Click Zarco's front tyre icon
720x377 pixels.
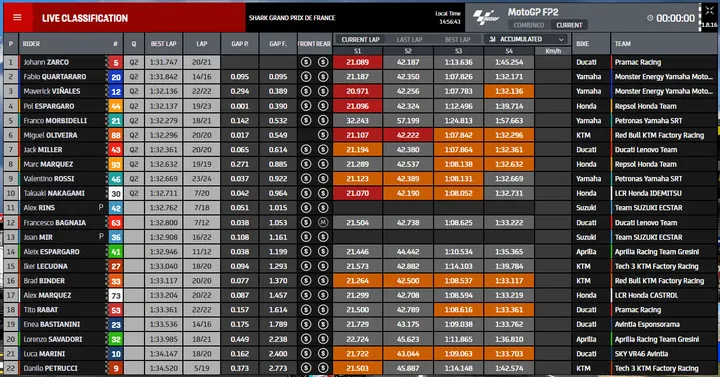pos(306,62)
